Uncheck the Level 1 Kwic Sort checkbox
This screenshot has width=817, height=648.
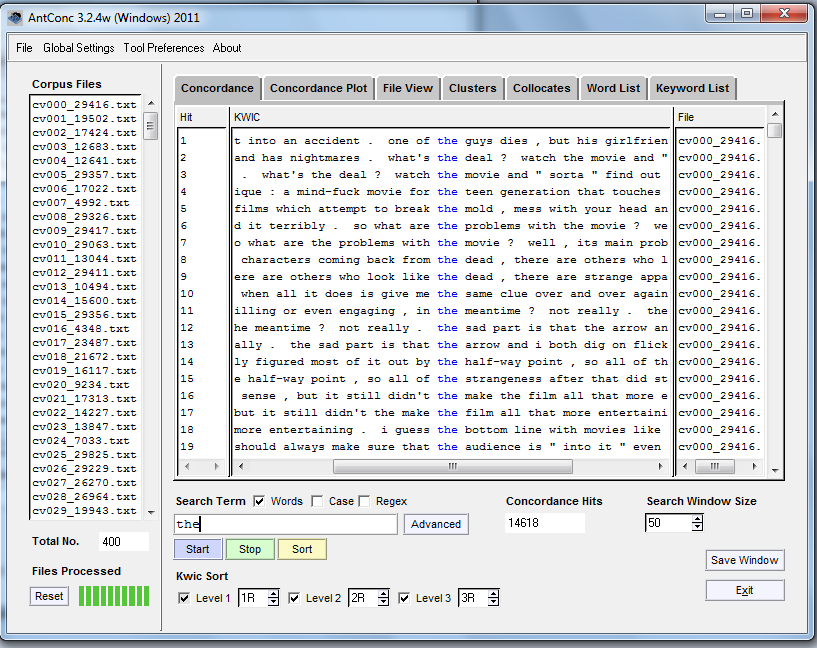pyautogui.click(x=183, y=598)
